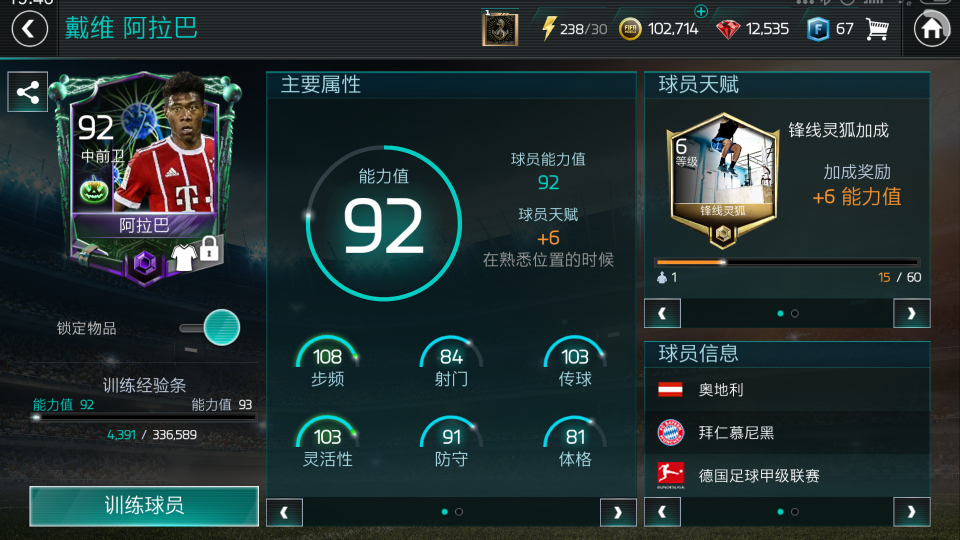Select the 德国足球甲级联赛 league row

click(x=787, y=475)
